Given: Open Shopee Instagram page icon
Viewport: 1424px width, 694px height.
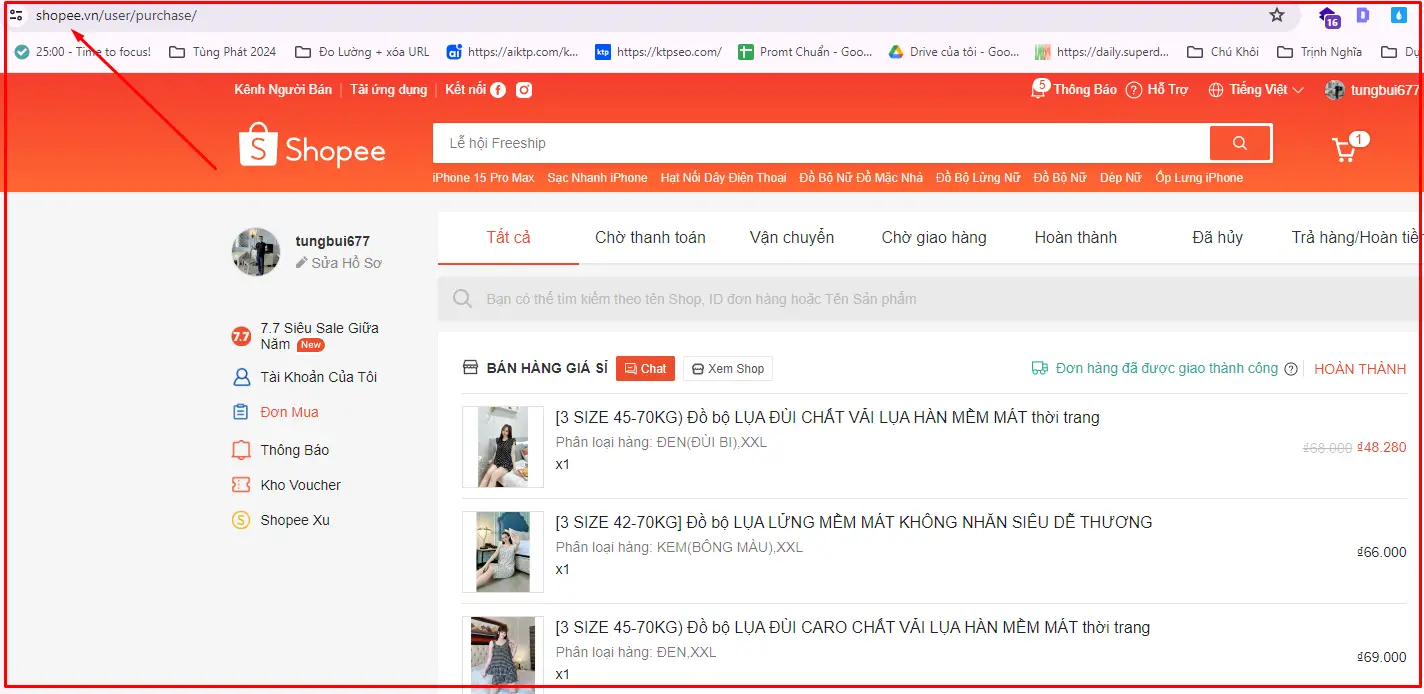Looking at the screenshot, I should pos(524,90).
